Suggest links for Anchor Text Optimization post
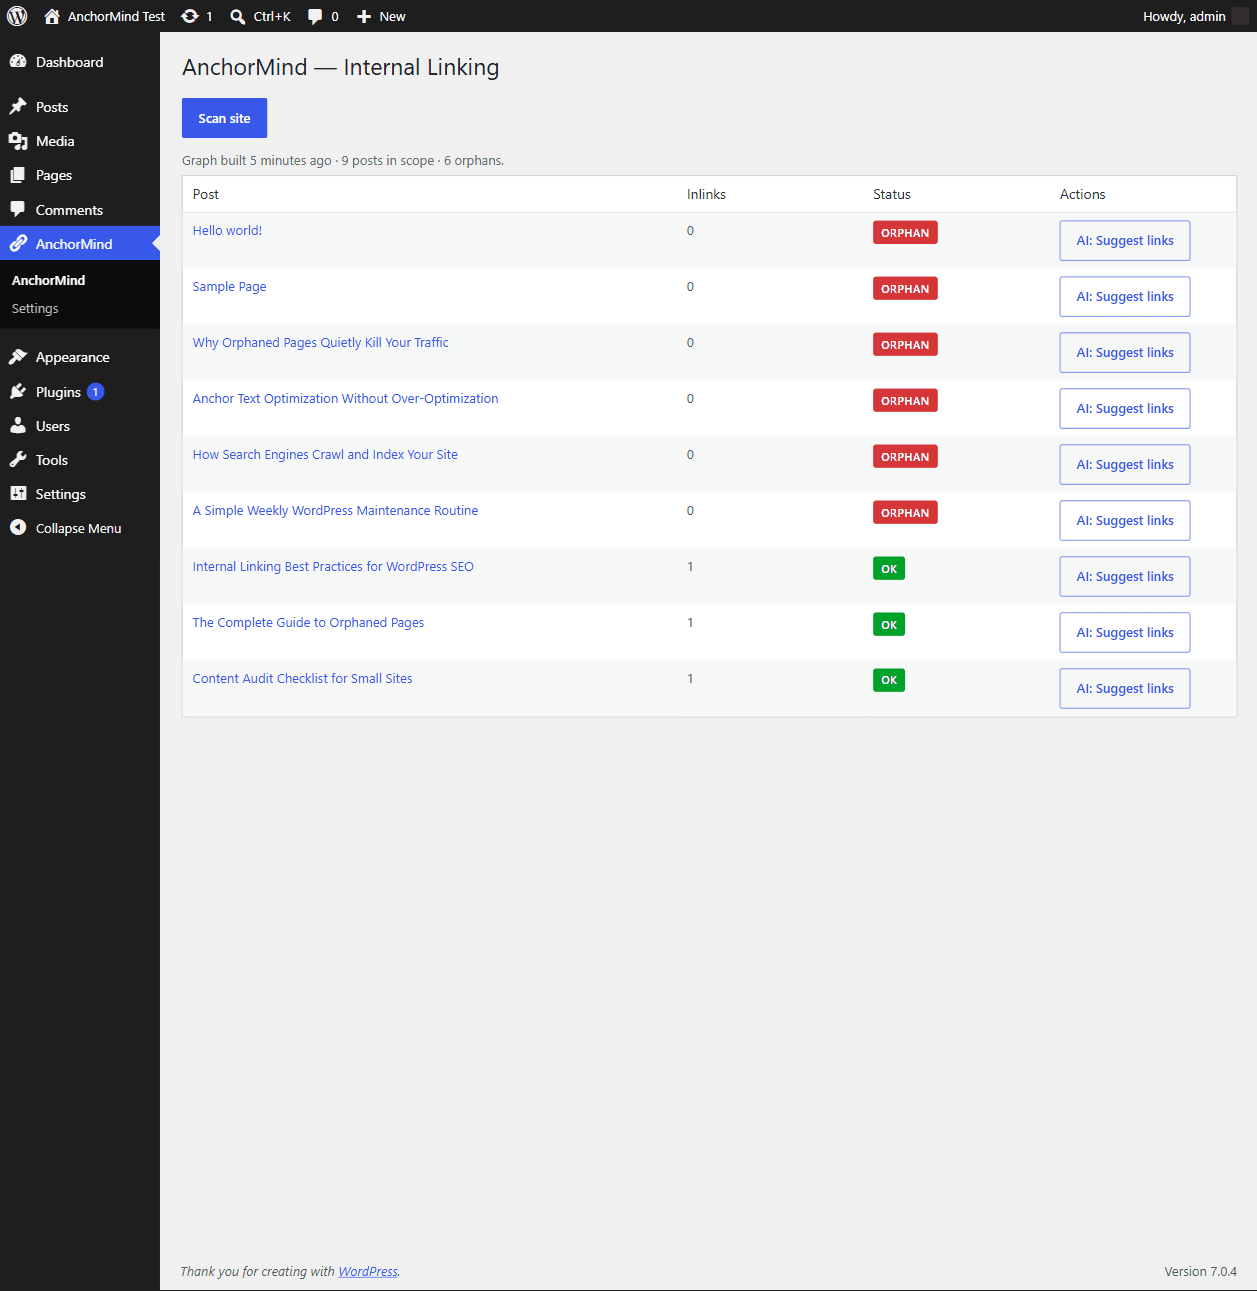The width and height of the screenshot is (1257, 1291). click(x=1125, y=409)
